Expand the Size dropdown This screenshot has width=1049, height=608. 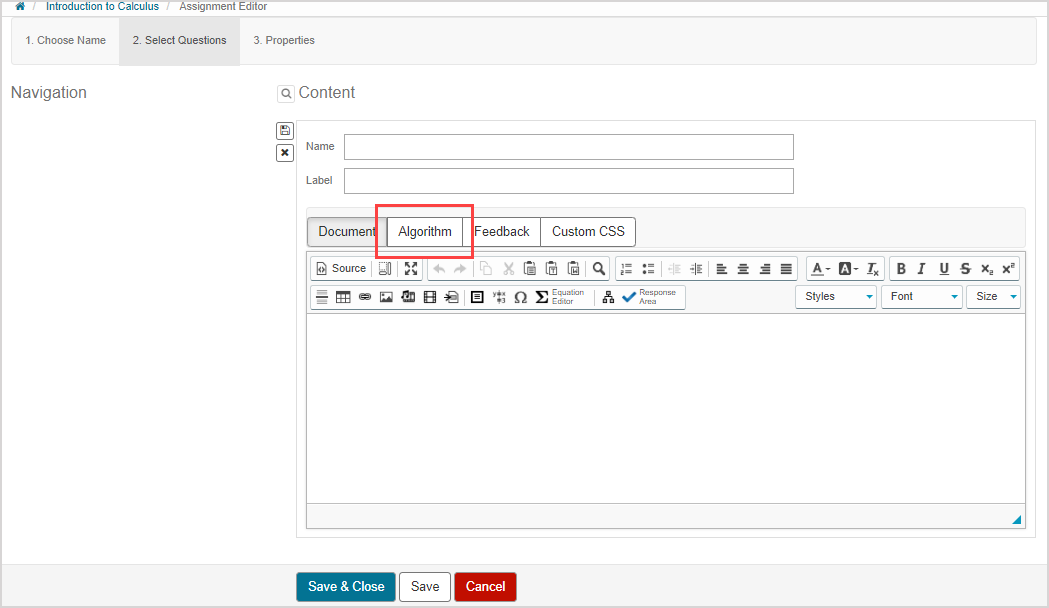993,297
